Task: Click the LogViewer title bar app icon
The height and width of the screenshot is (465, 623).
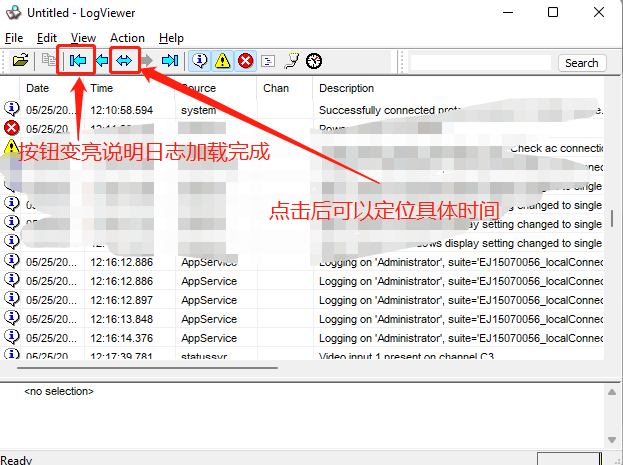Action: coord(14,13)
